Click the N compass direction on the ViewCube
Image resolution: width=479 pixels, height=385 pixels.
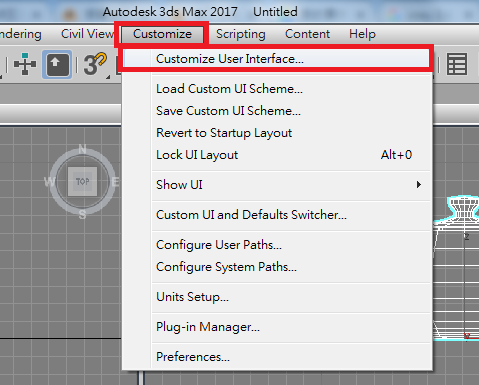tap(82, 149)
